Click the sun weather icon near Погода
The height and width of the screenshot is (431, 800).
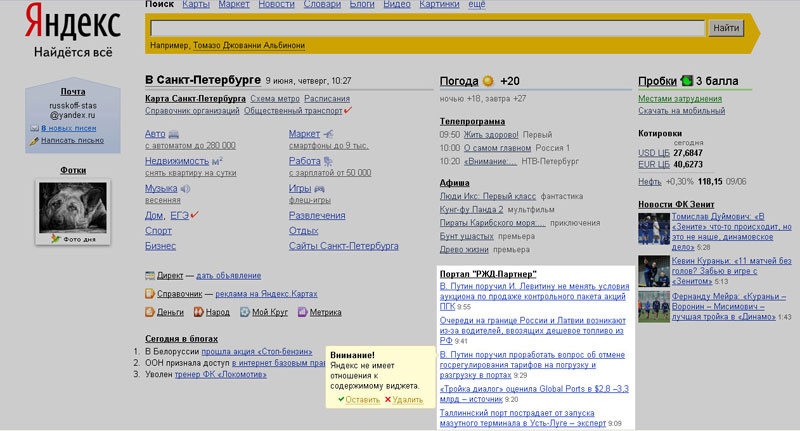[x=488, y=81]
